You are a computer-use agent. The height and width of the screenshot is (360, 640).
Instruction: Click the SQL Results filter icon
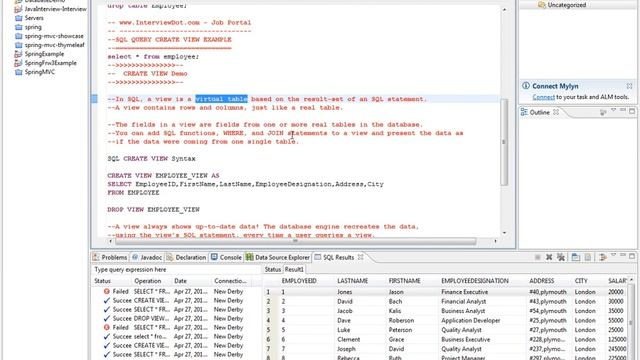[602, 257]
